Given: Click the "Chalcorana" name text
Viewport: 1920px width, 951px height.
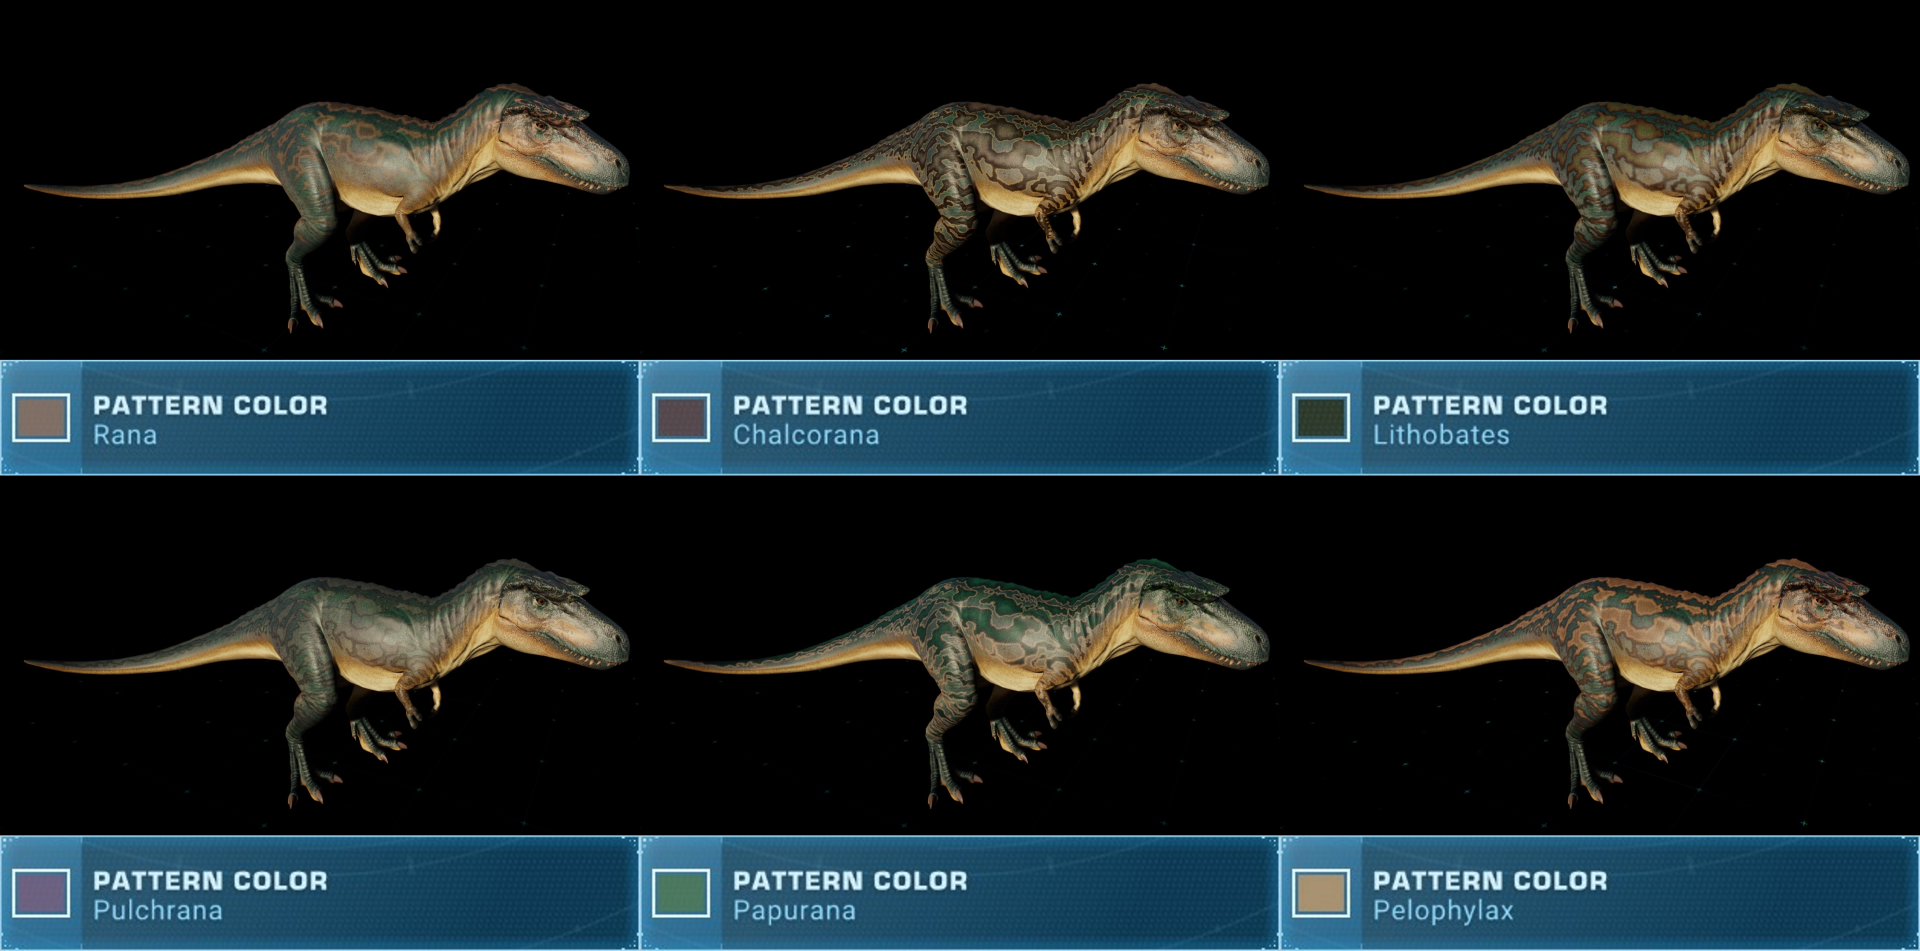Looking at the screenshot, I should (806, 436).
